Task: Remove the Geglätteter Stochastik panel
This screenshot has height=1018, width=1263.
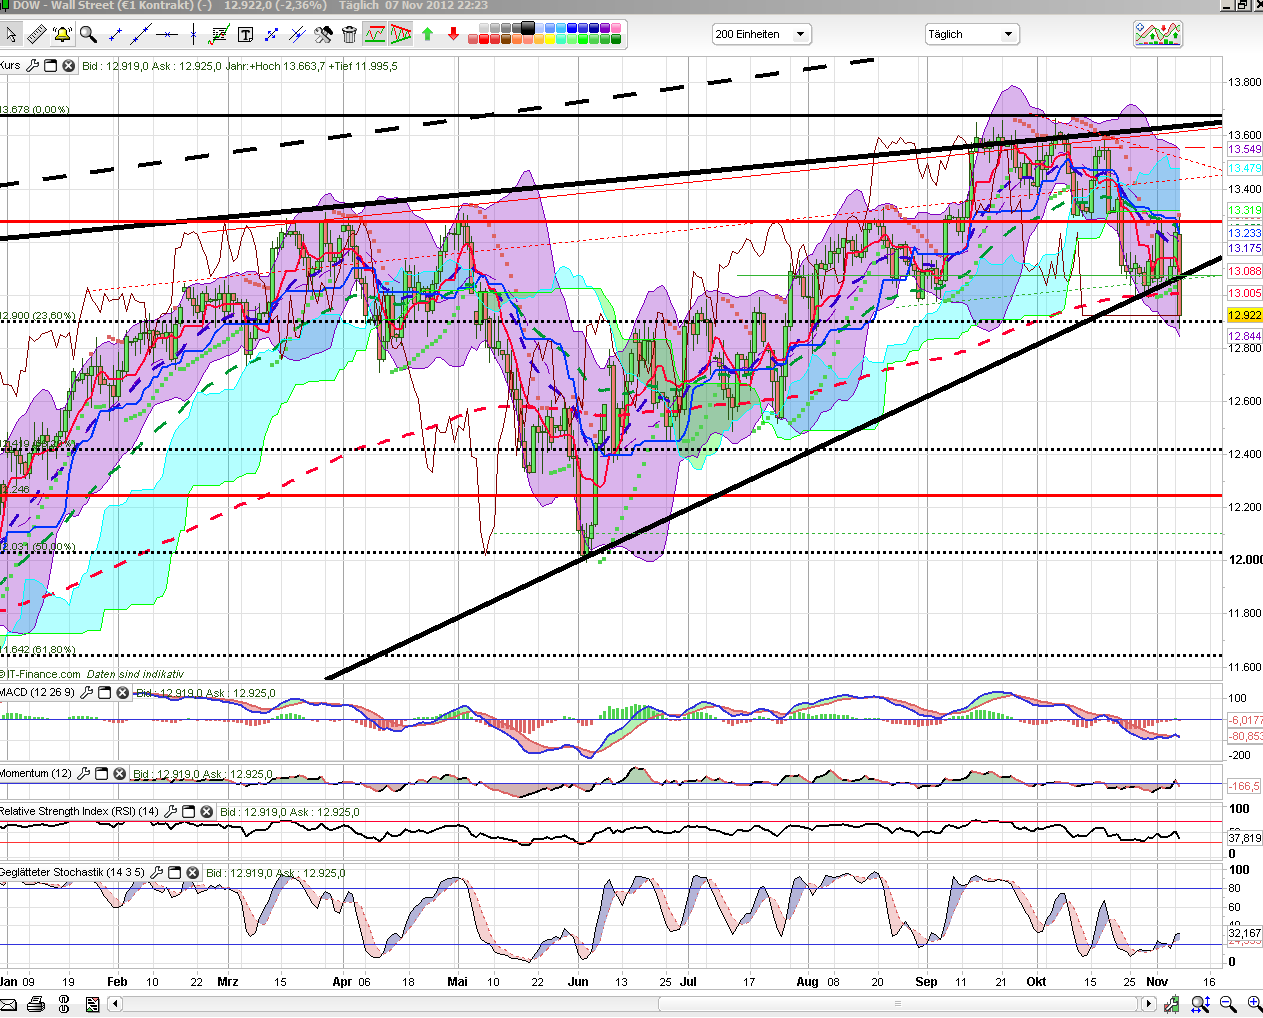Action: click(x=192, y=872)
